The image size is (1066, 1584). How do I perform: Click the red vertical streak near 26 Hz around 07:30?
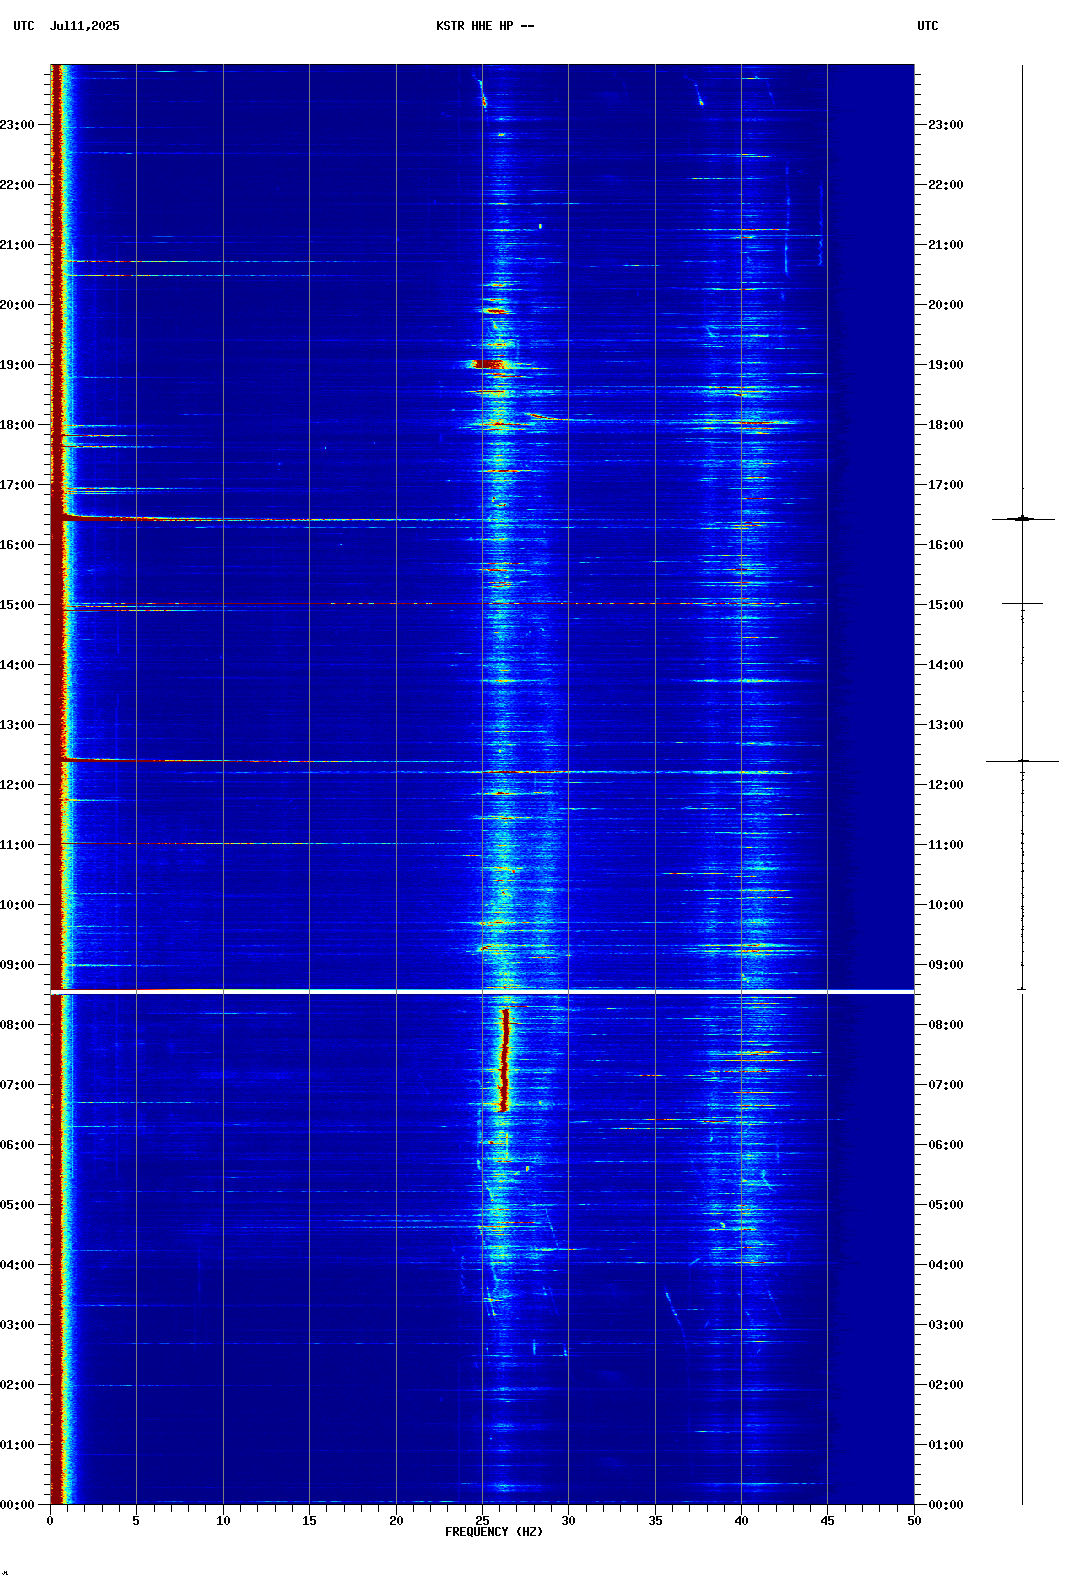point(505,1060)
